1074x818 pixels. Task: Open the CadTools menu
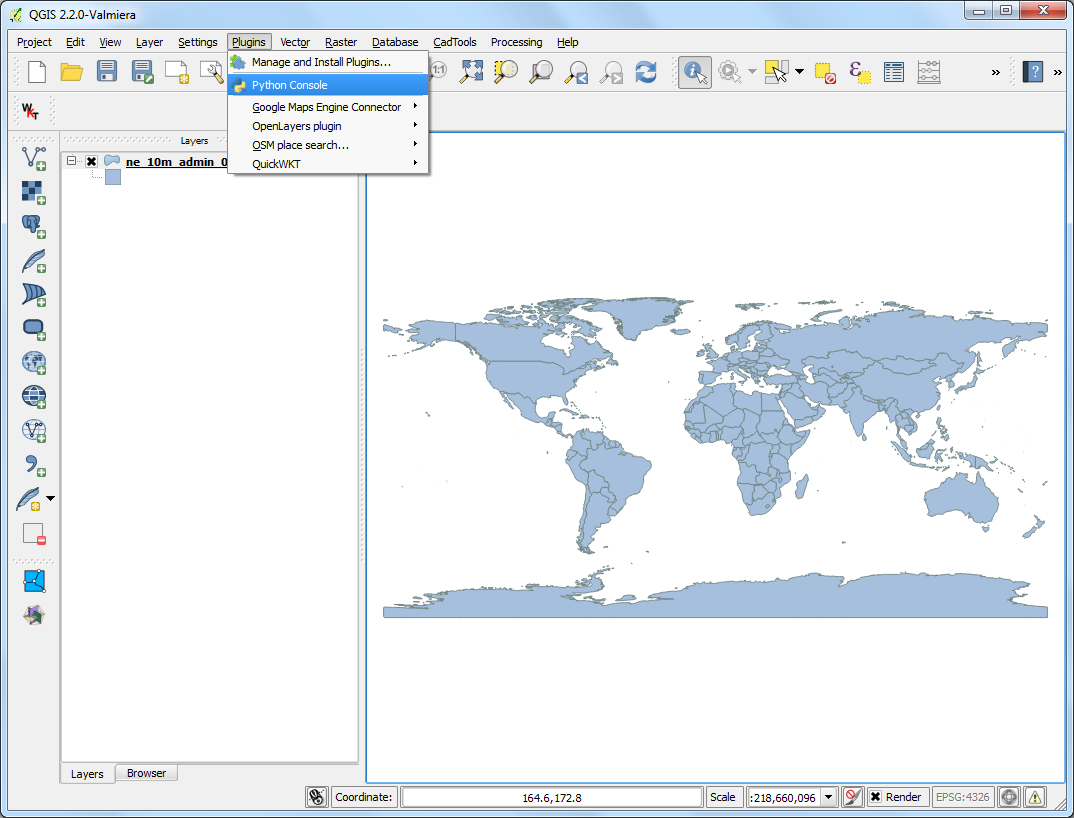pos(455,42)
